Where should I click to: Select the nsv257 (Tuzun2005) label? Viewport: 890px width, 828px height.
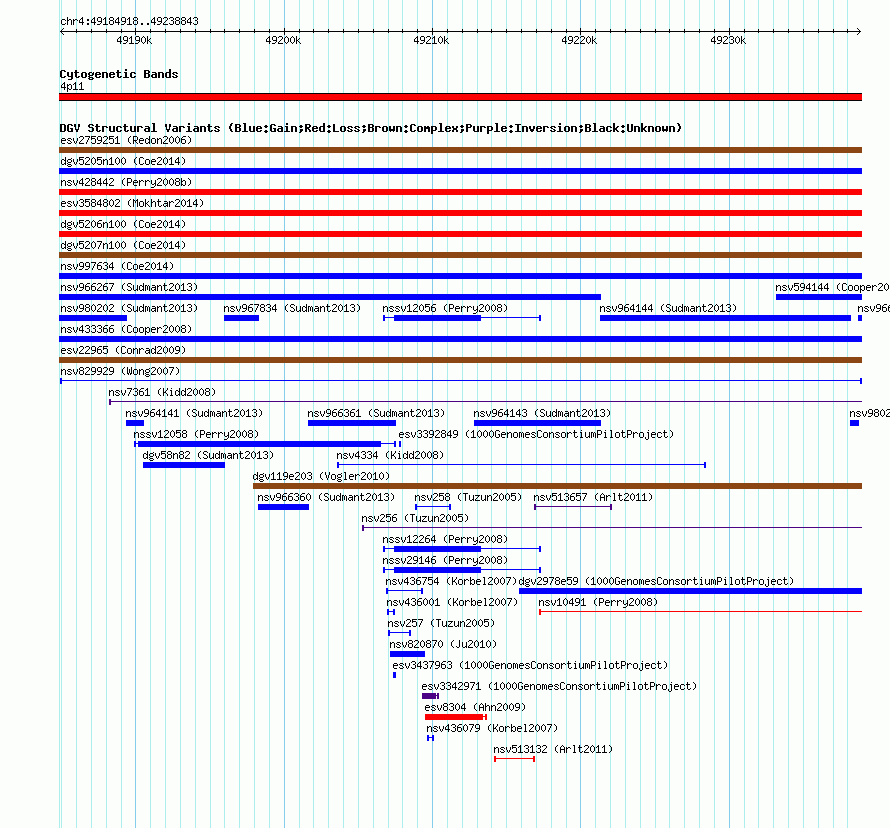[x=441, y=623]
